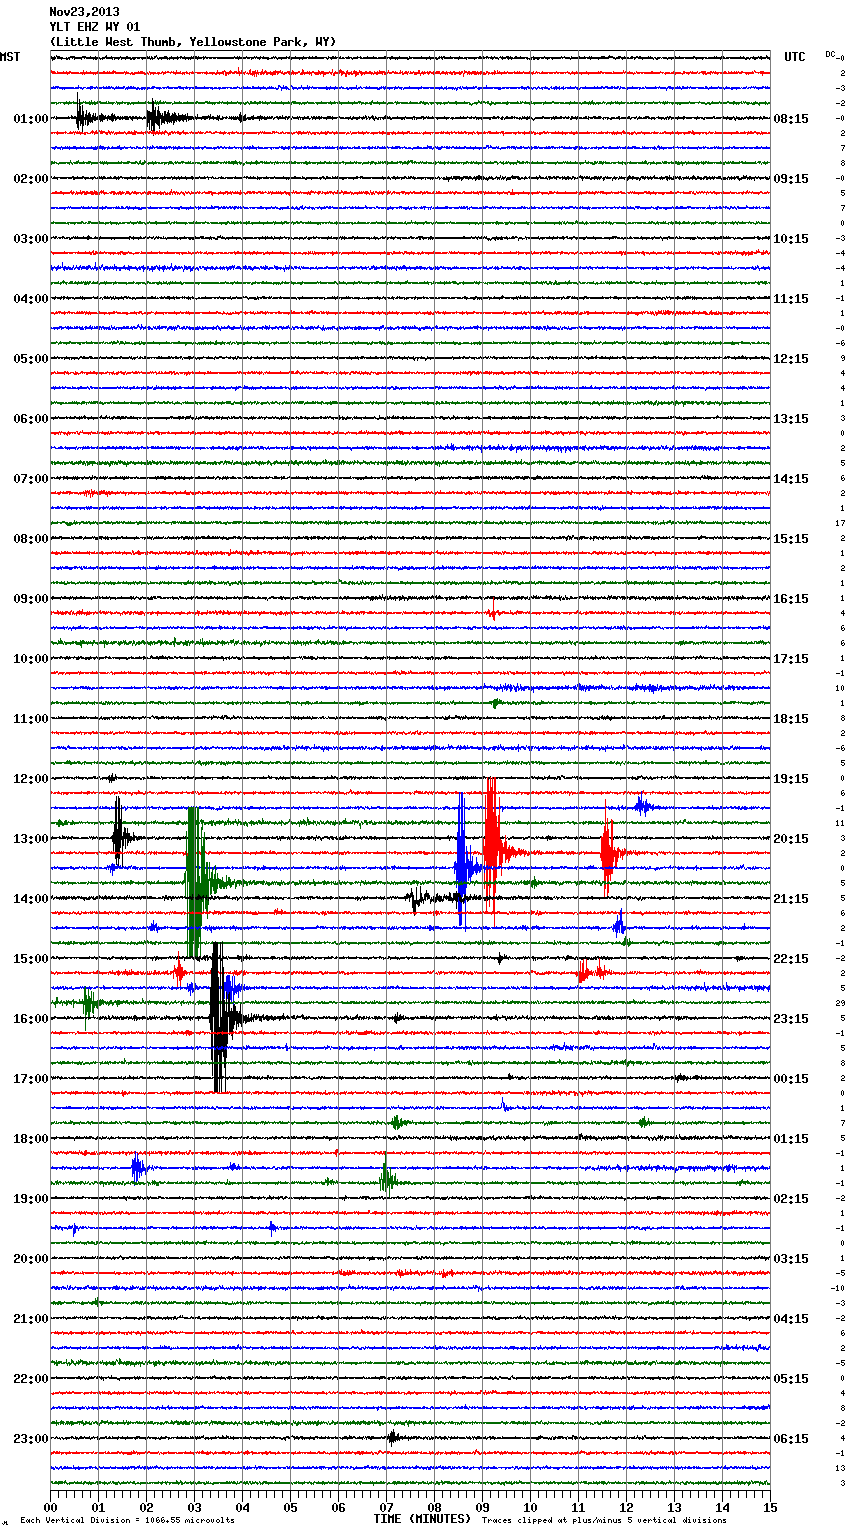Choose the 21:00 MST time label
Image resolution: width=850 pixels, height=1534 pixels.
pyautogui.click(x=30, y=1319)
